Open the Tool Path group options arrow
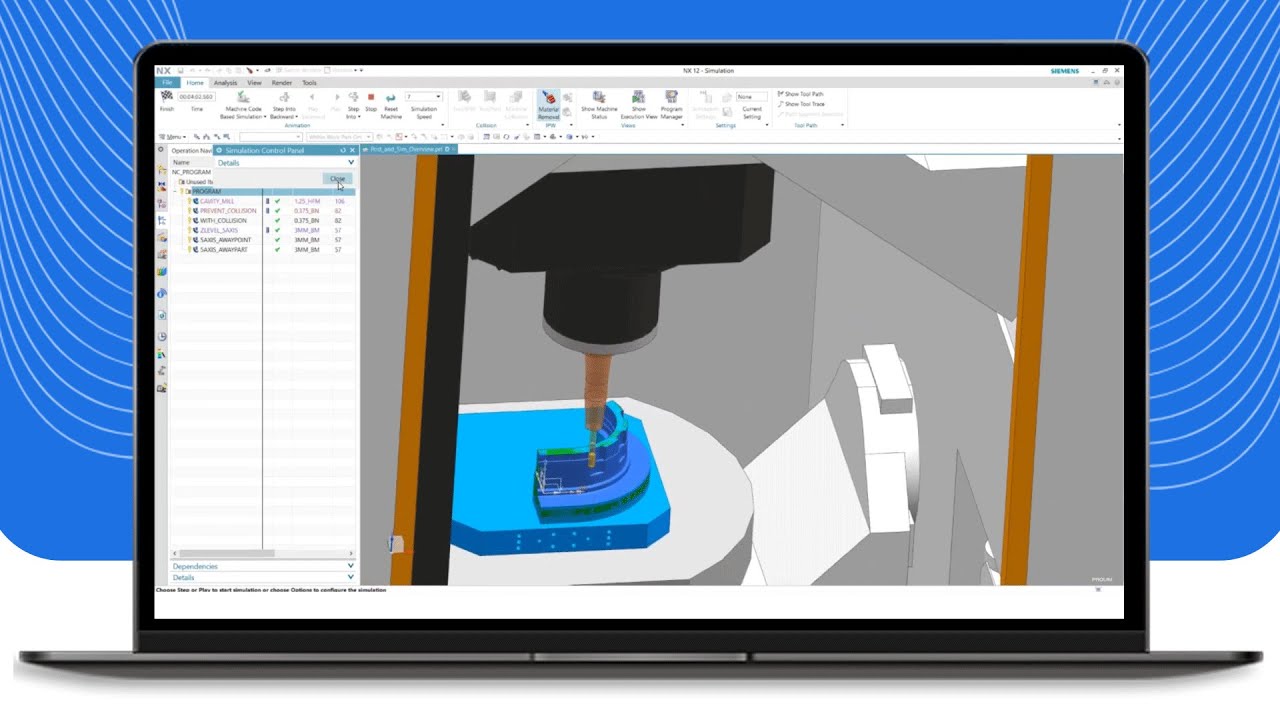 842,125
